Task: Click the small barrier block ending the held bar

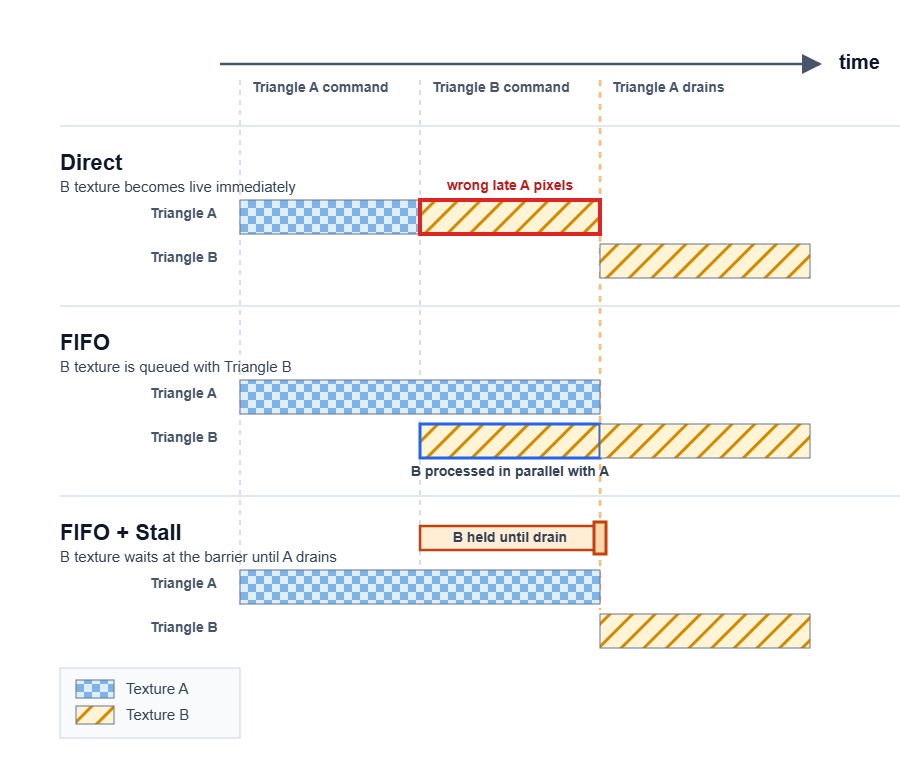Action: (600, 538)
